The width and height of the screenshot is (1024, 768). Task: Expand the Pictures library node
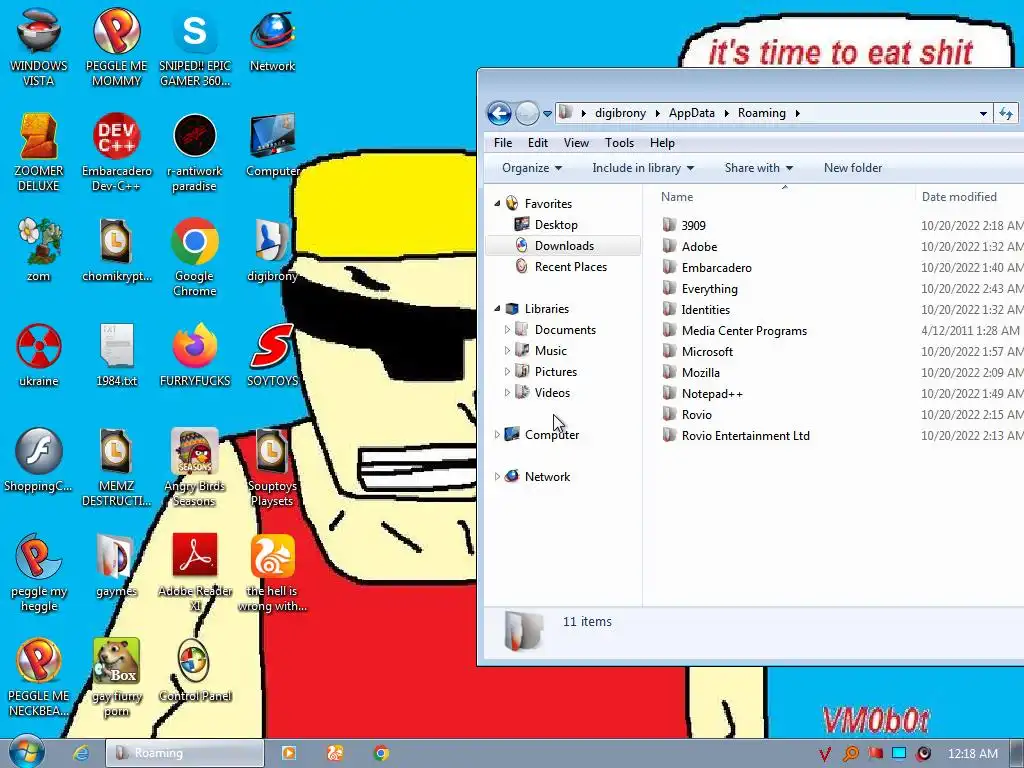pos(507,372)
